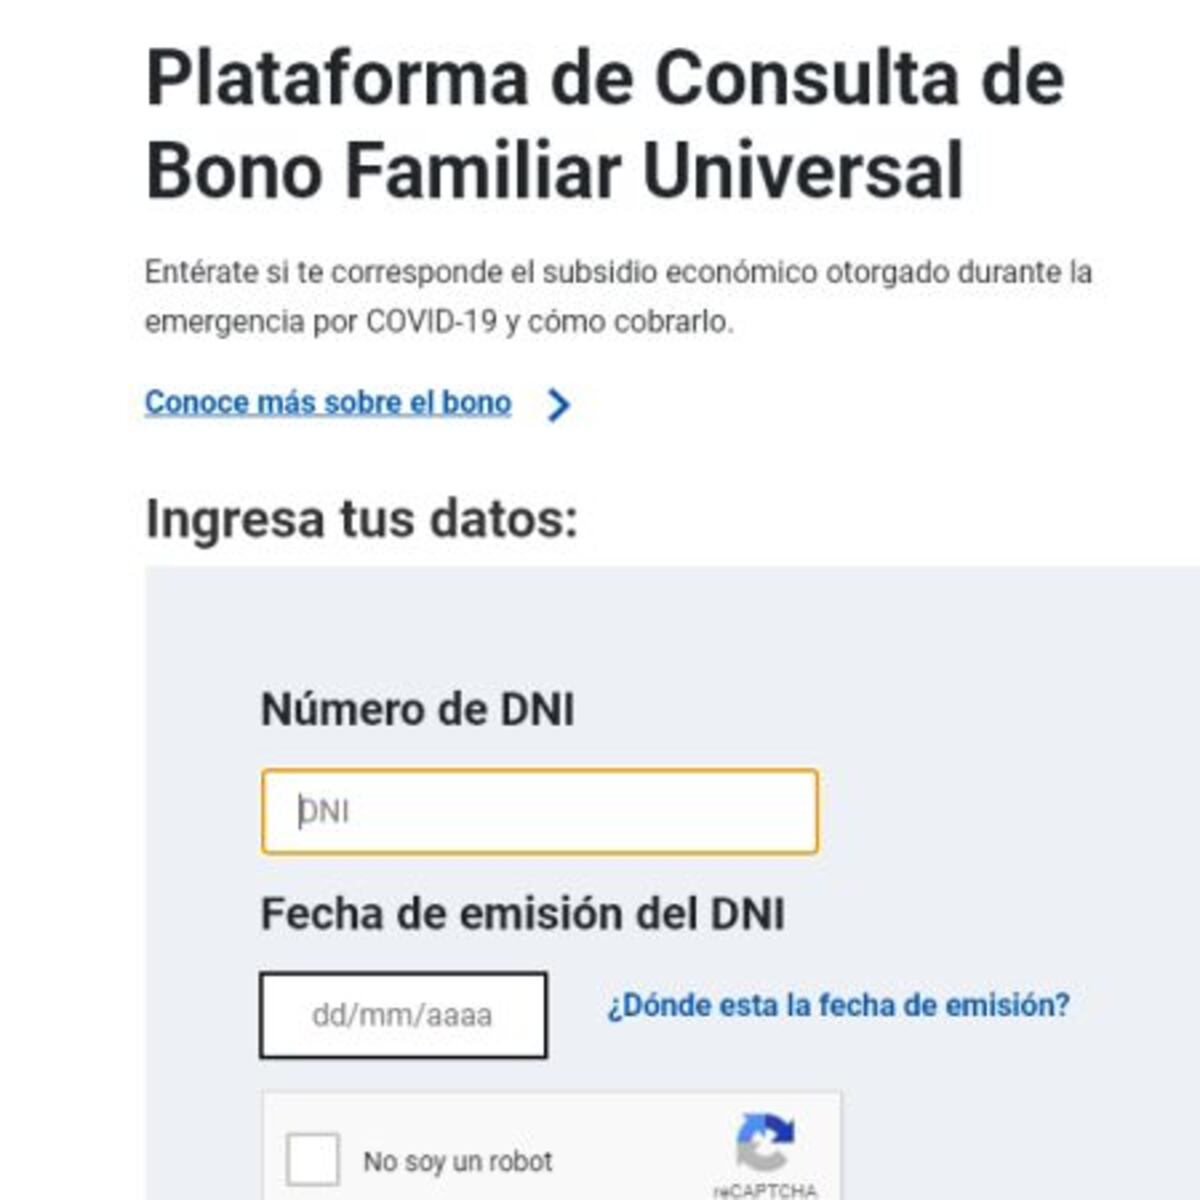Click inside the highlighted DNI field
Image resolution: width=1200 pixels, height=1200 pixels.
540,810
